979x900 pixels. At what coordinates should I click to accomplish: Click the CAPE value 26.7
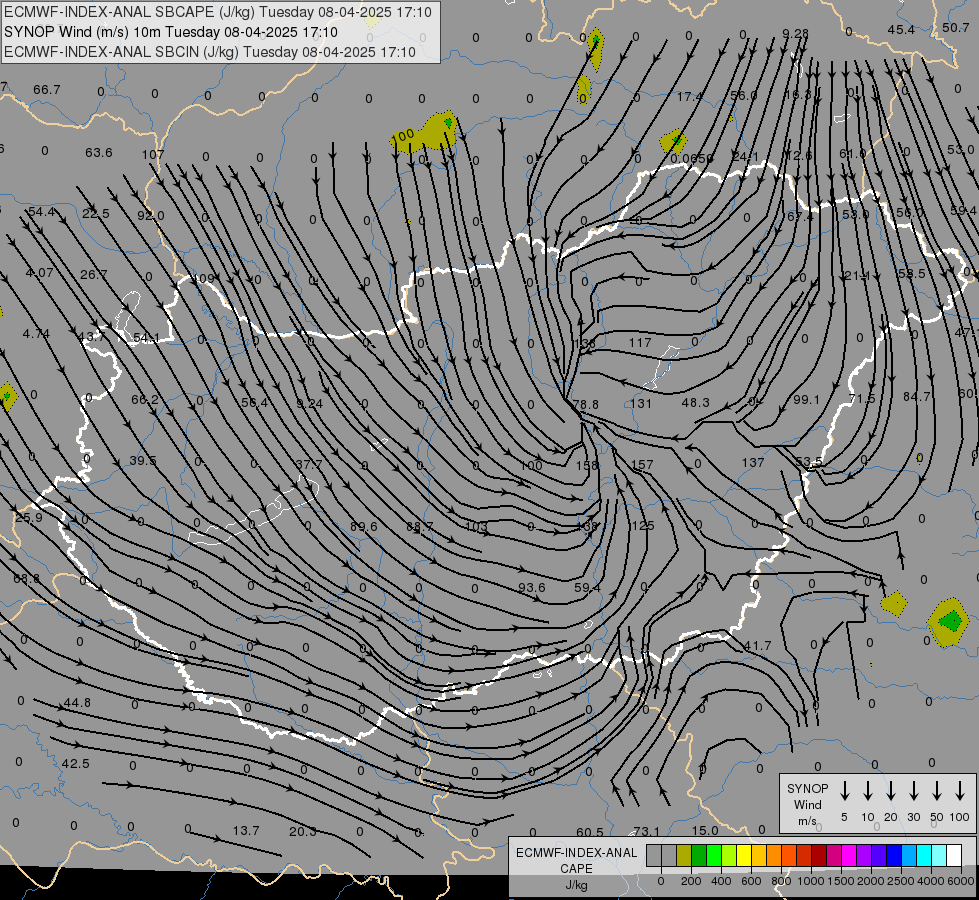94,274
